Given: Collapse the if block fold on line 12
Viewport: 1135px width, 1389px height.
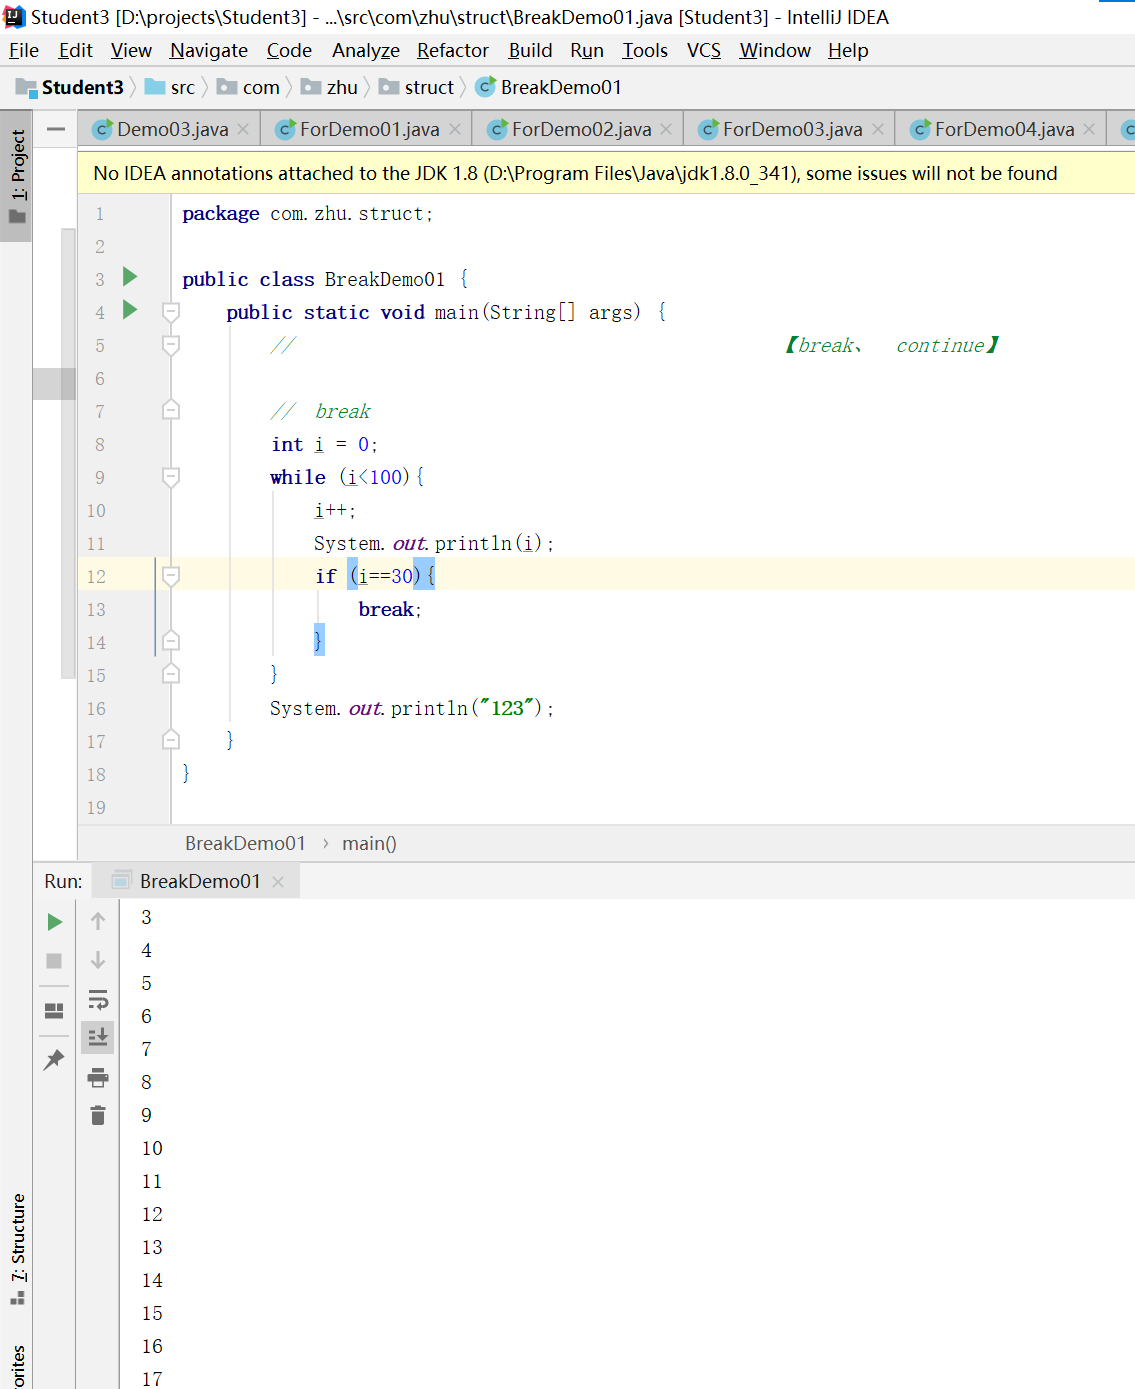Looking at the screenshot, I should click(x=171, y=576).
